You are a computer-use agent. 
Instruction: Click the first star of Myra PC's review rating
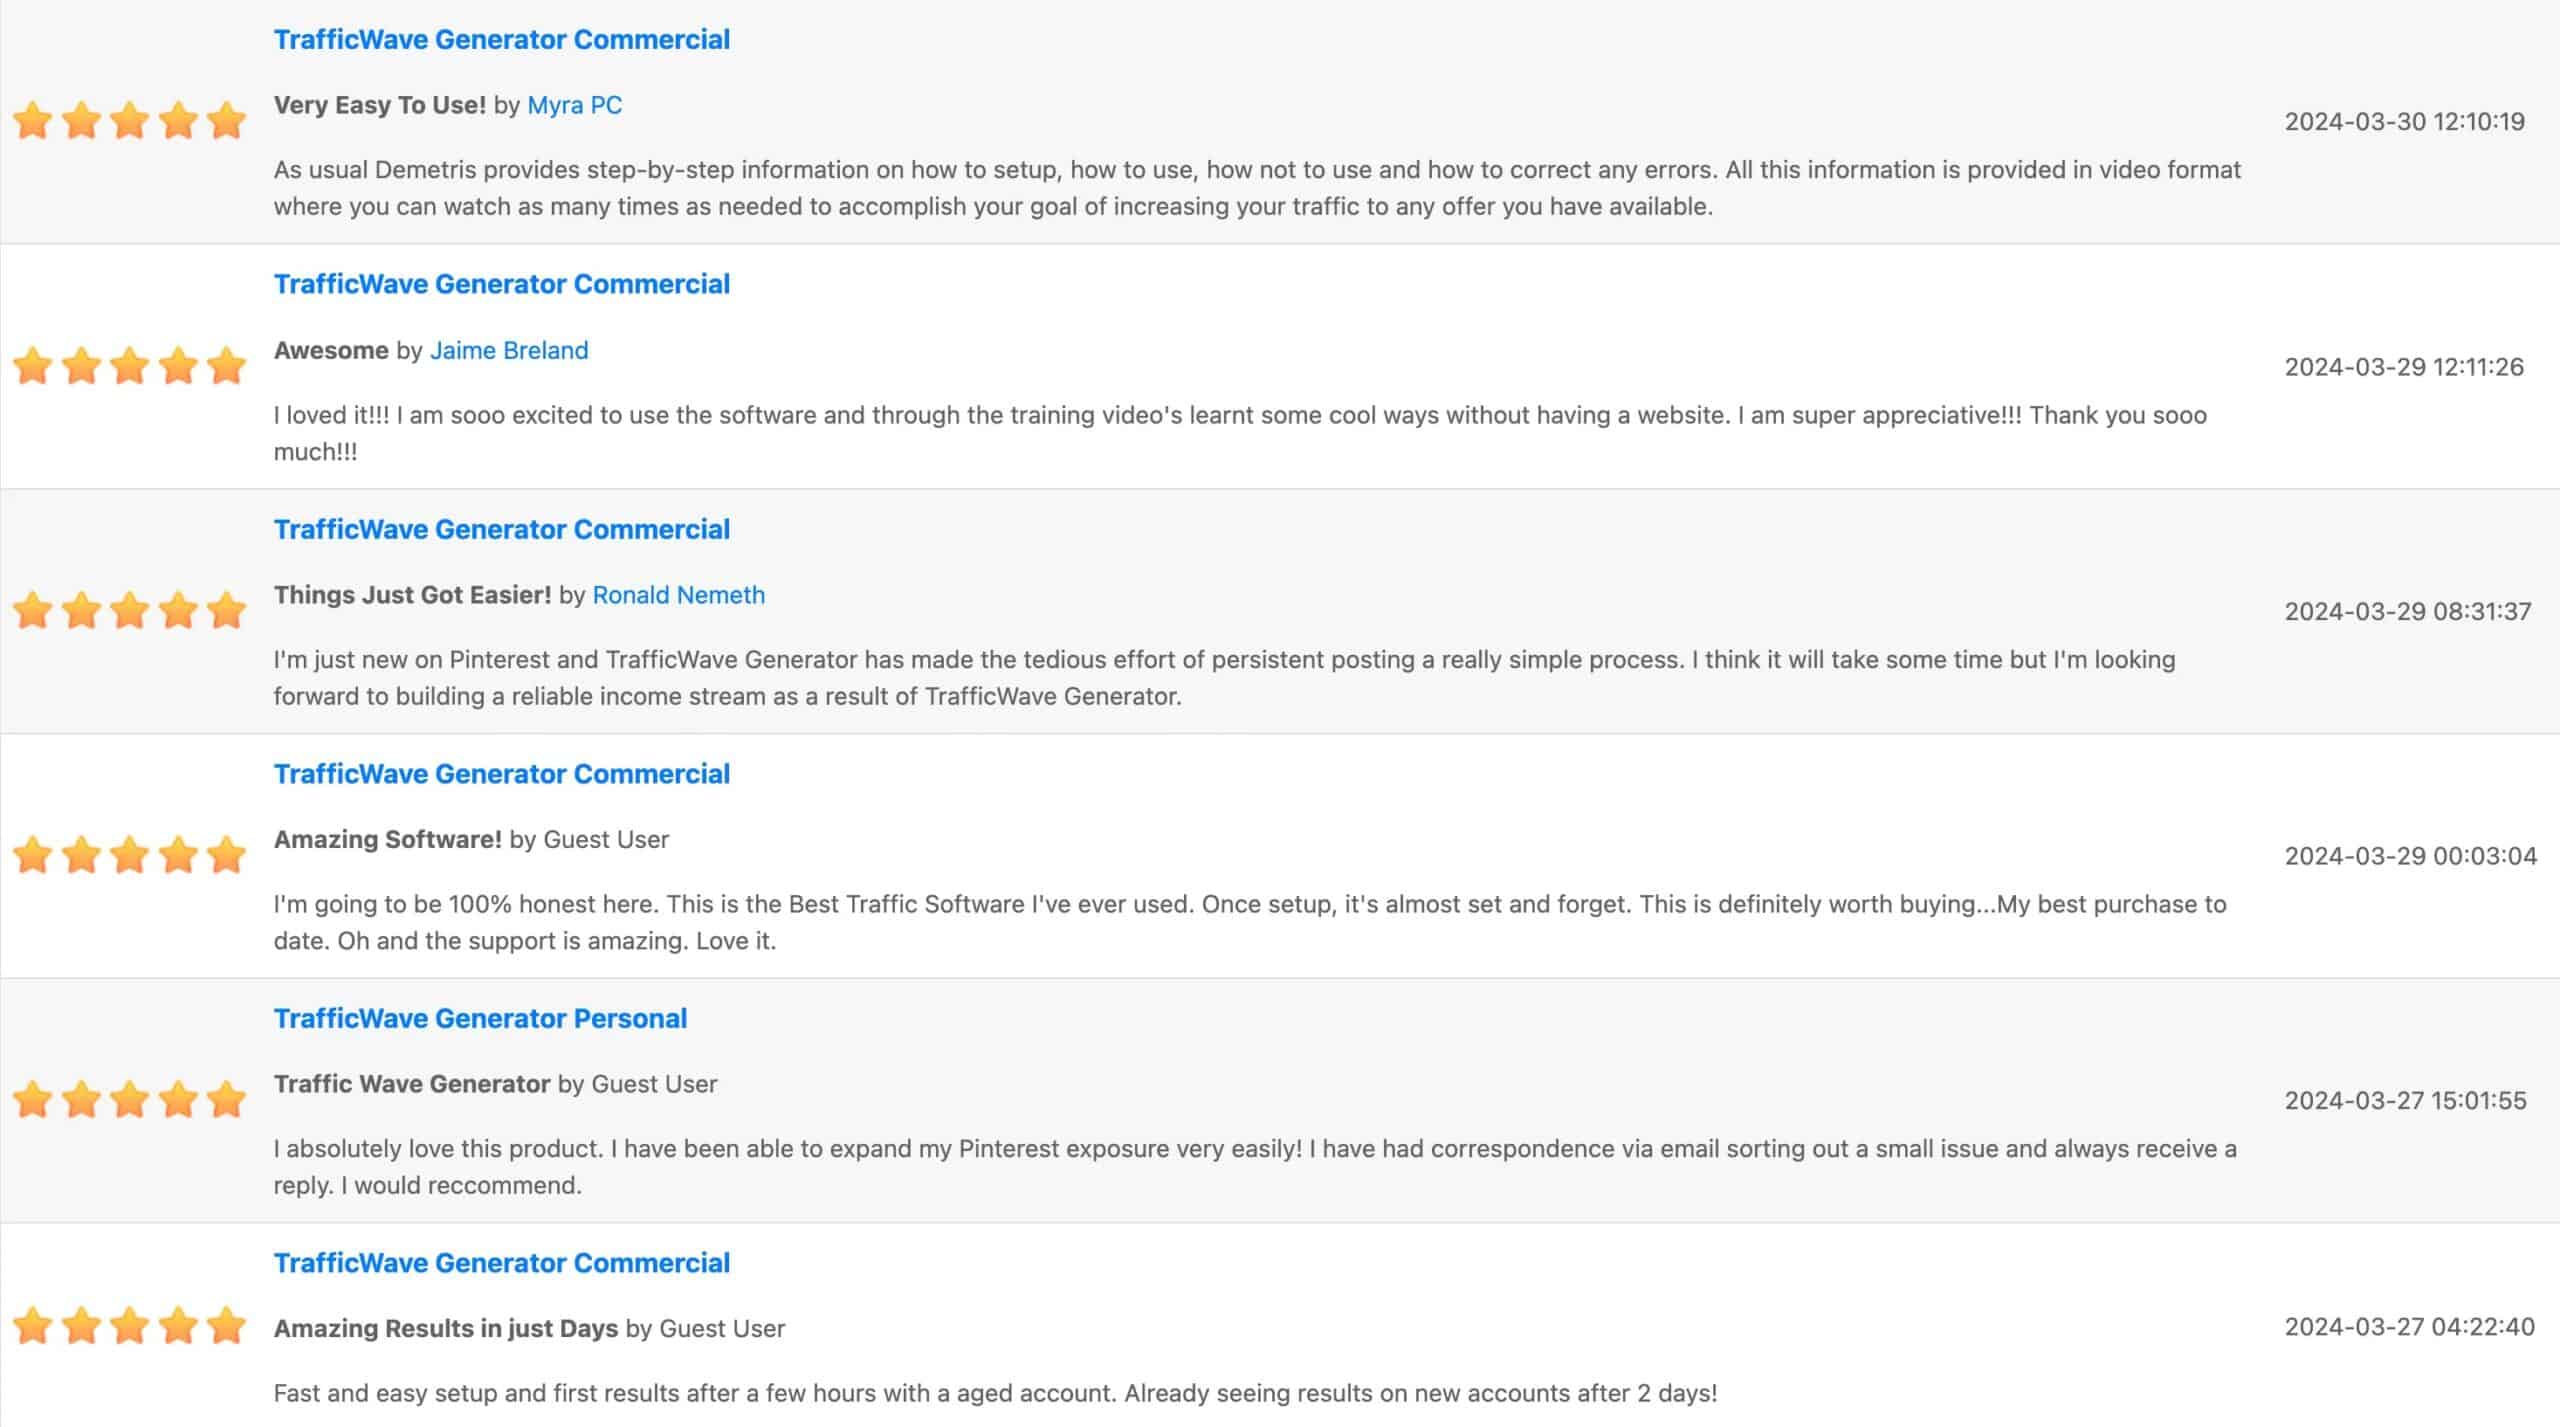click(33, 121)
